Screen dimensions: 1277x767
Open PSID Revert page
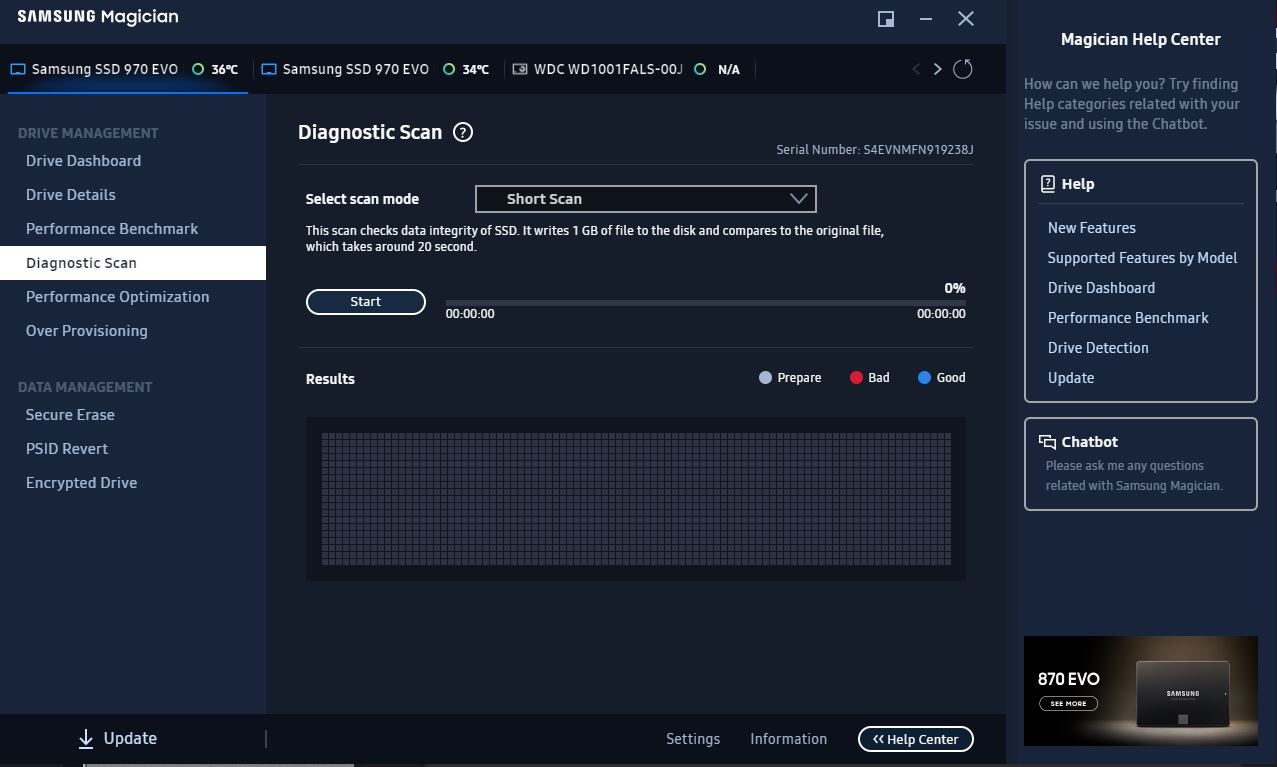[x=67, y=449]
